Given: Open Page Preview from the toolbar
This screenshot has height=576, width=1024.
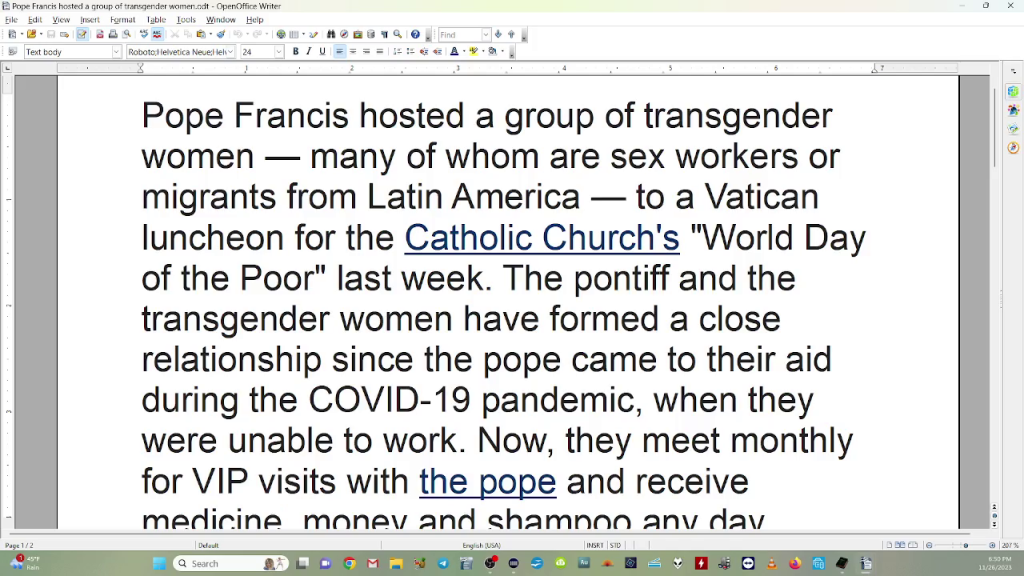Looking at the screenshot, I should point(127,35).
